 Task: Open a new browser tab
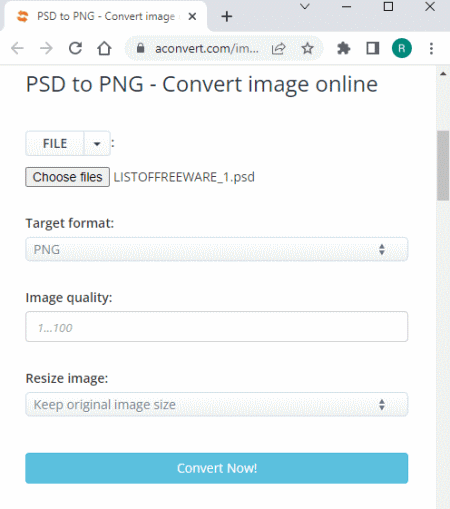[x=227, y=16]
